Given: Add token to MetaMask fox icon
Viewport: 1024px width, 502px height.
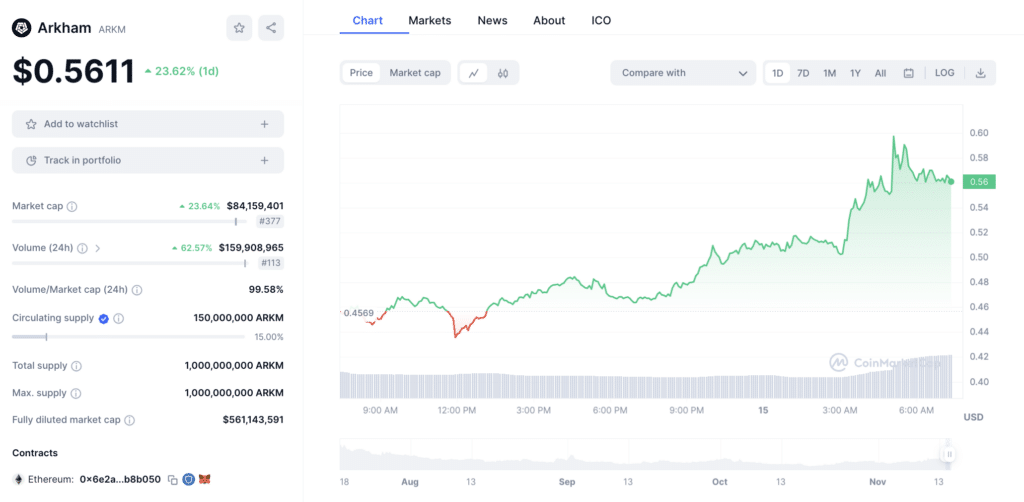Looking at the screenshot, I should 204,479.
